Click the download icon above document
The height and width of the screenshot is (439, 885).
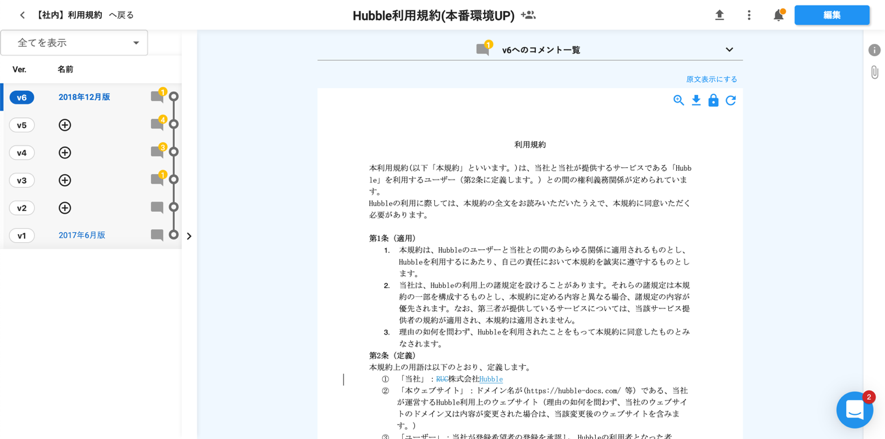point(696,100)
